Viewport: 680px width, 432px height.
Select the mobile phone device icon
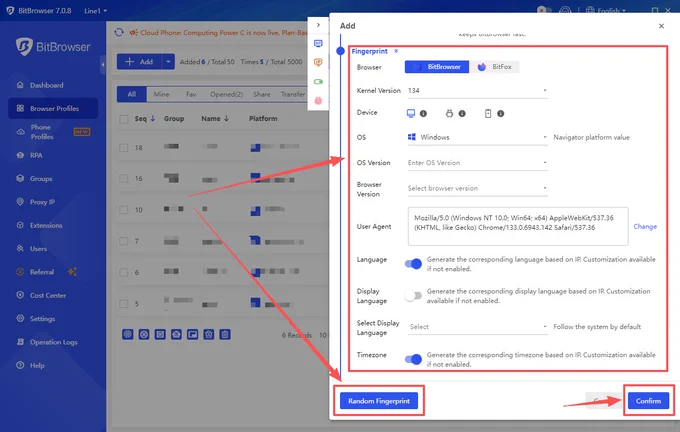[488, 113]
